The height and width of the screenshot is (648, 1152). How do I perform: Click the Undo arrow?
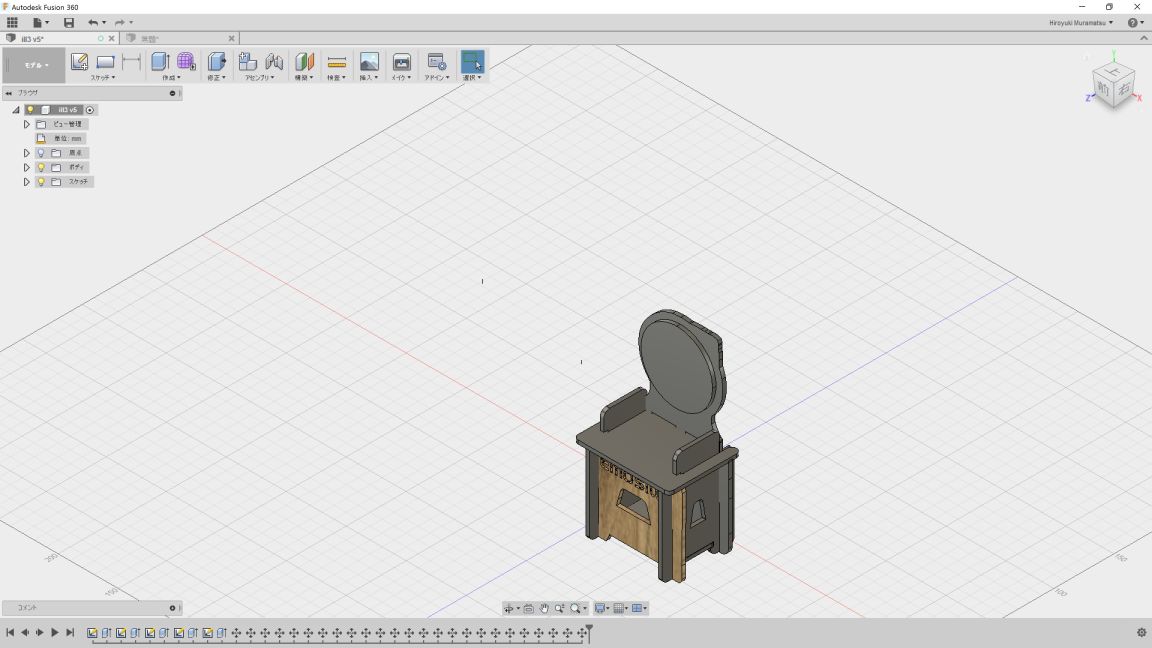pos(93,23)
